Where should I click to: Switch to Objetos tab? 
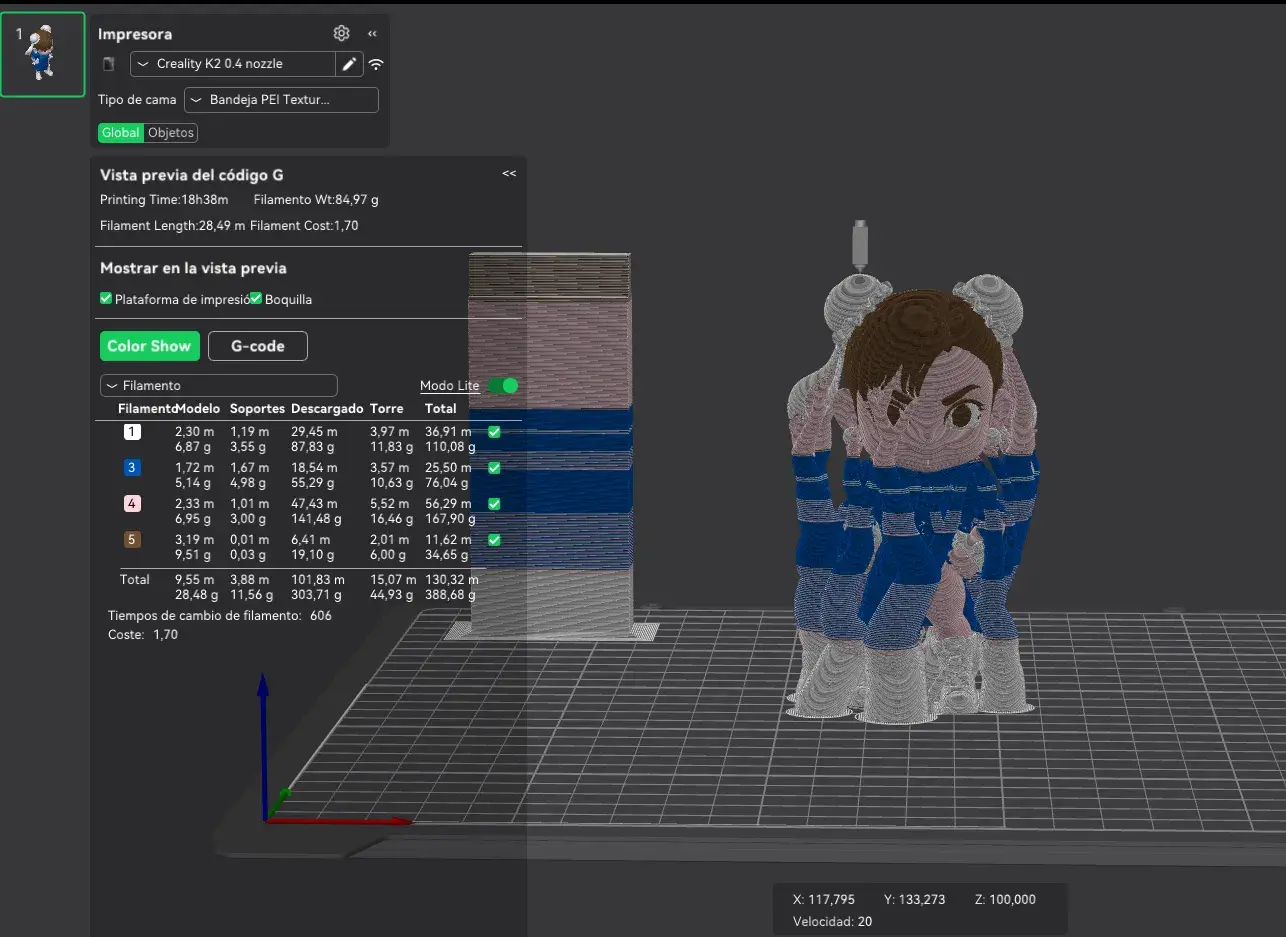(171, 133)
